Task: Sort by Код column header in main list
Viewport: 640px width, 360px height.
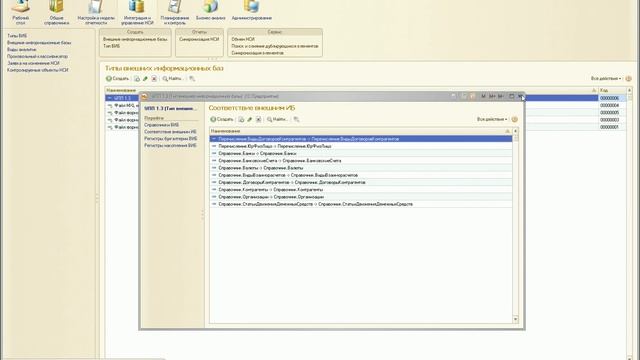Action: click(612, 90)
